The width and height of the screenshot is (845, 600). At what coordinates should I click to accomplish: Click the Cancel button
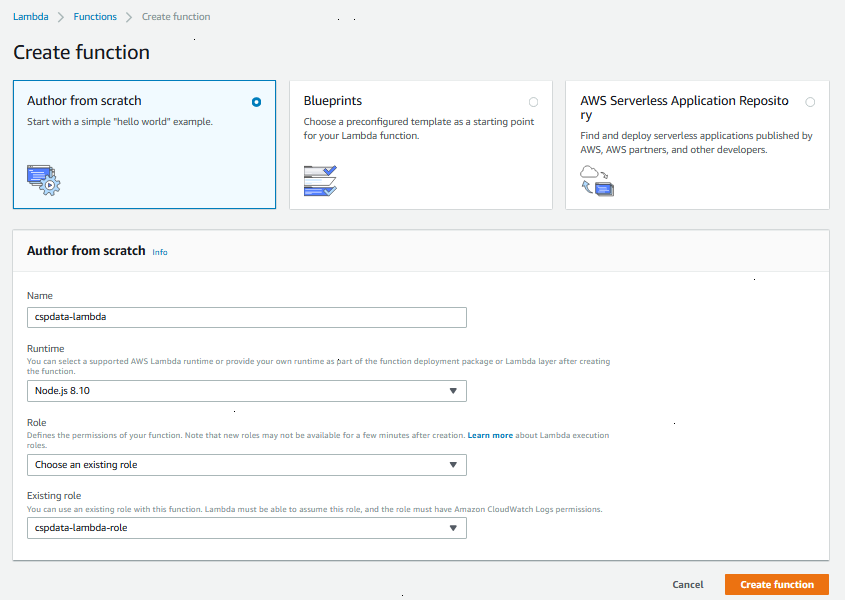tap(687, 584)
